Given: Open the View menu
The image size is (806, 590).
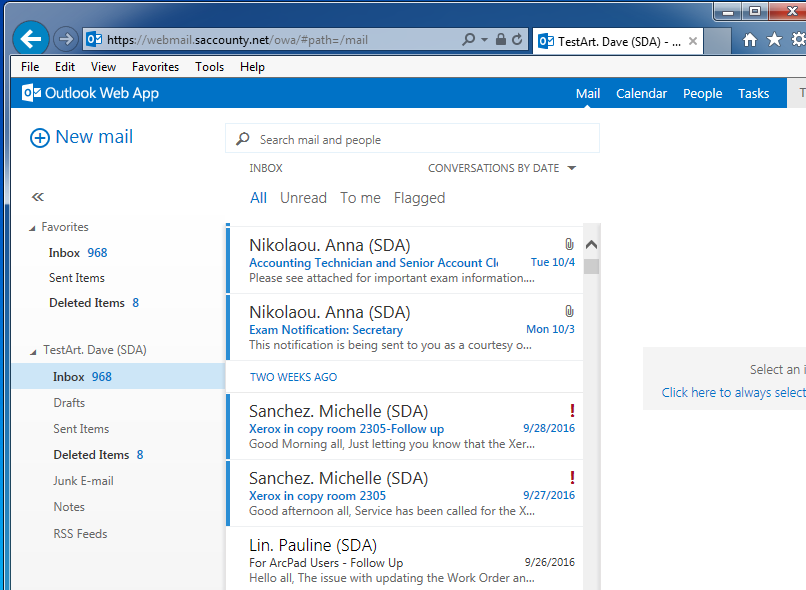Looking at the screenshot, I should point(103,67).
